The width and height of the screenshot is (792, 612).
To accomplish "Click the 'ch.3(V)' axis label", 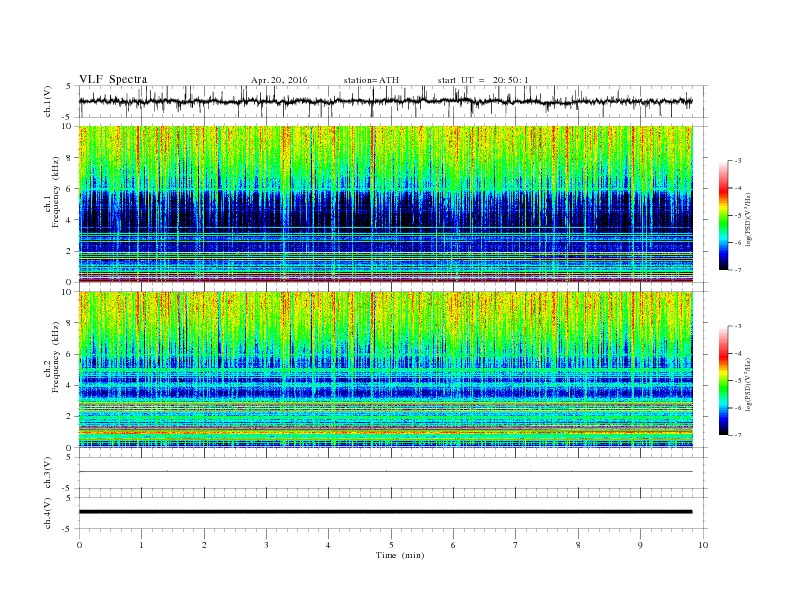I will 48,473.
